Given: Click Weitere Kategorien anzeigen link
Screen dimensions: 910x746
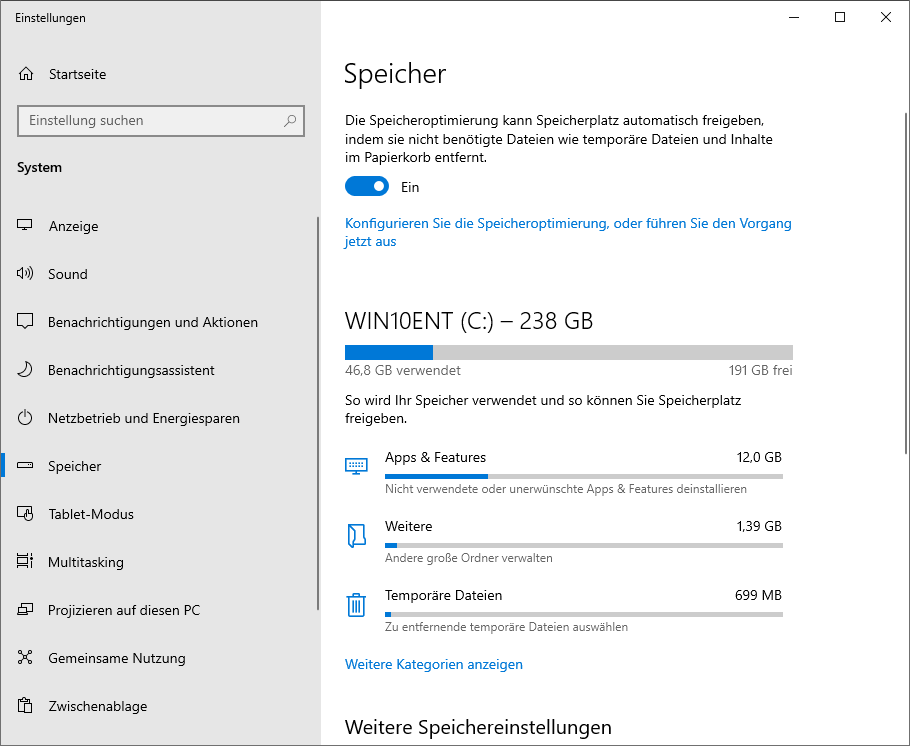Looking at the screenshot, I should 433,664.
